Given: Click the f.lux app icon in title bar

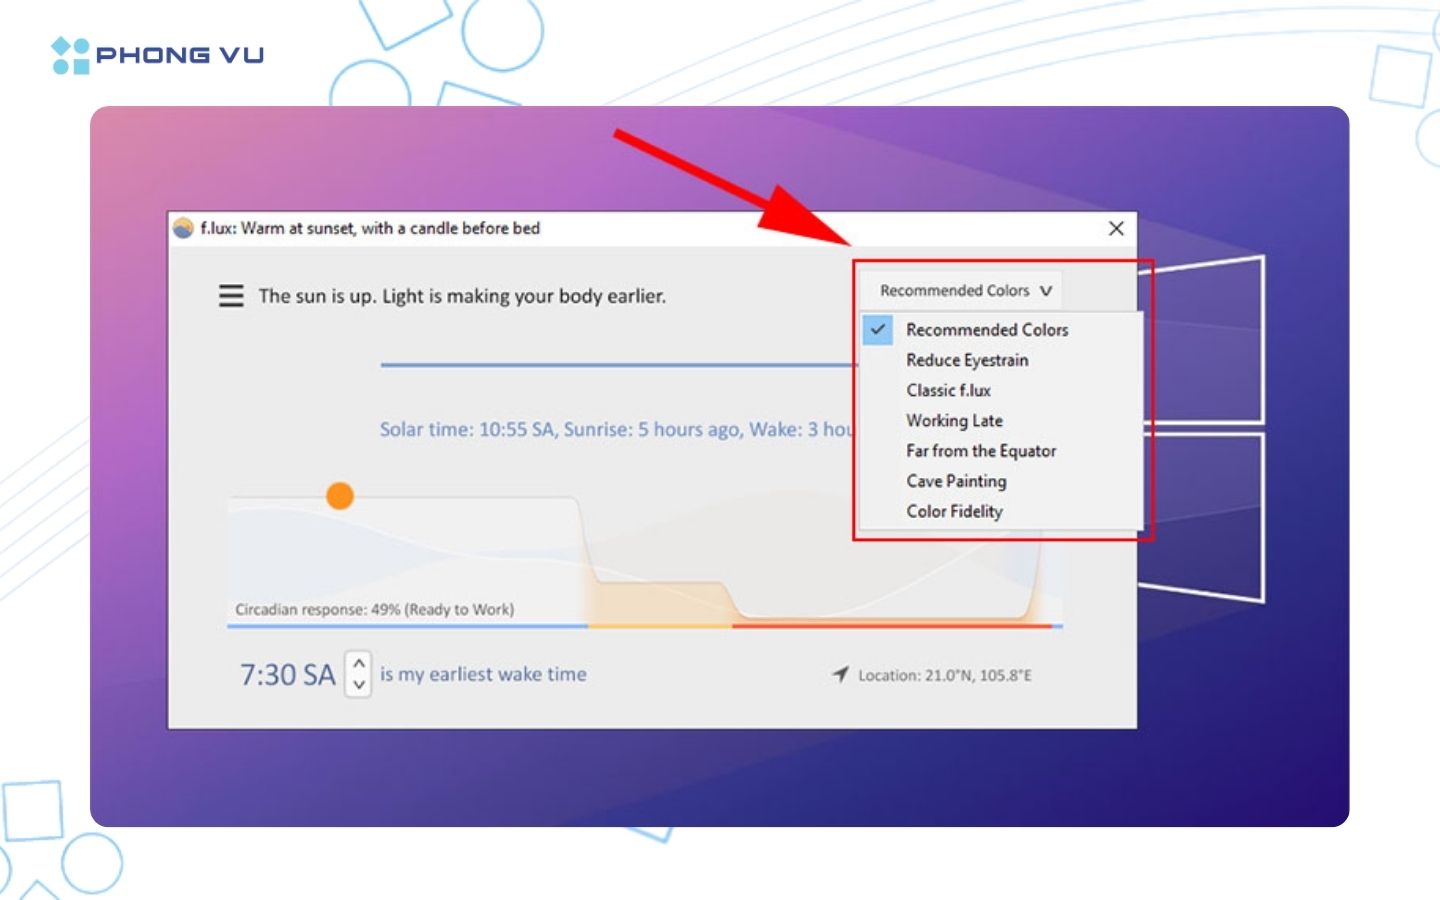Looking at the screenshot, I should click(x=183, y=228).
